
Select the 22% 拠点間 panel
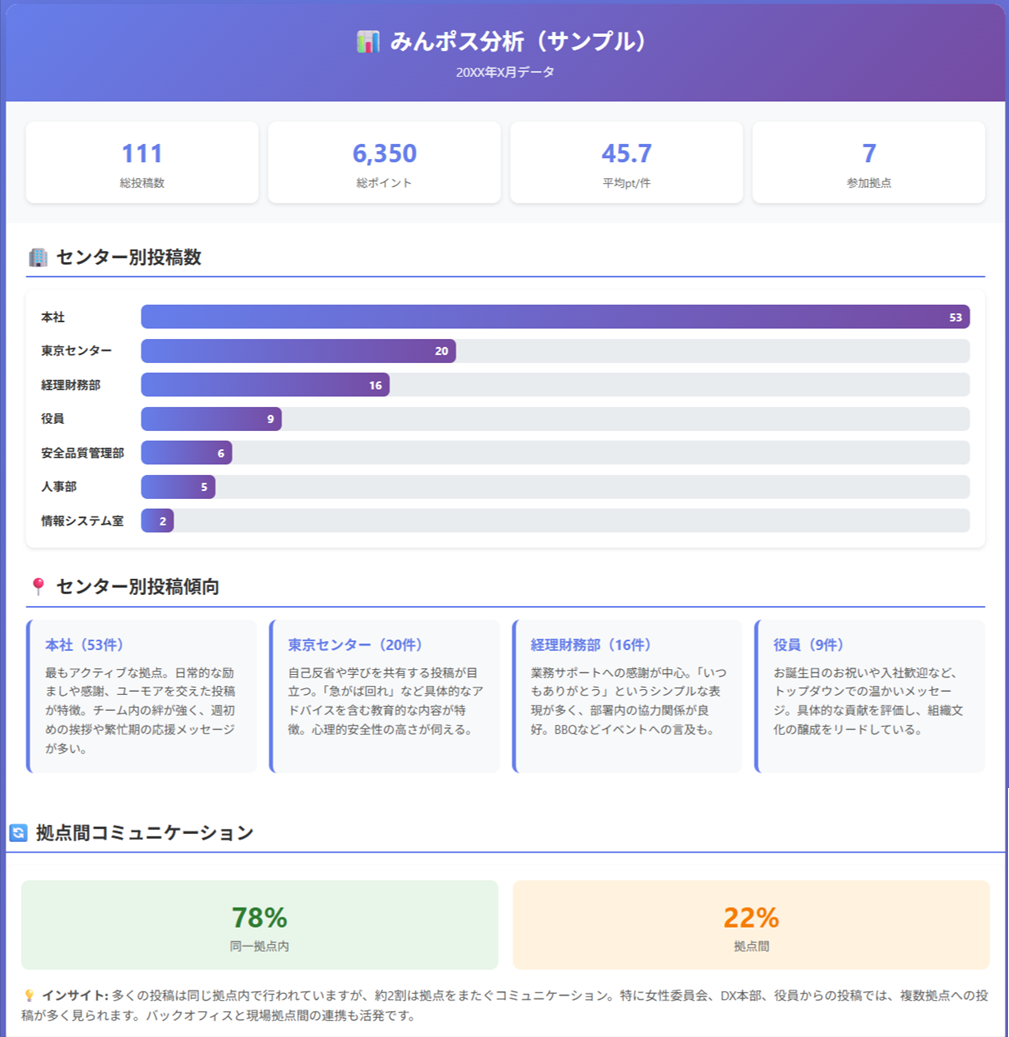[751, 922]
